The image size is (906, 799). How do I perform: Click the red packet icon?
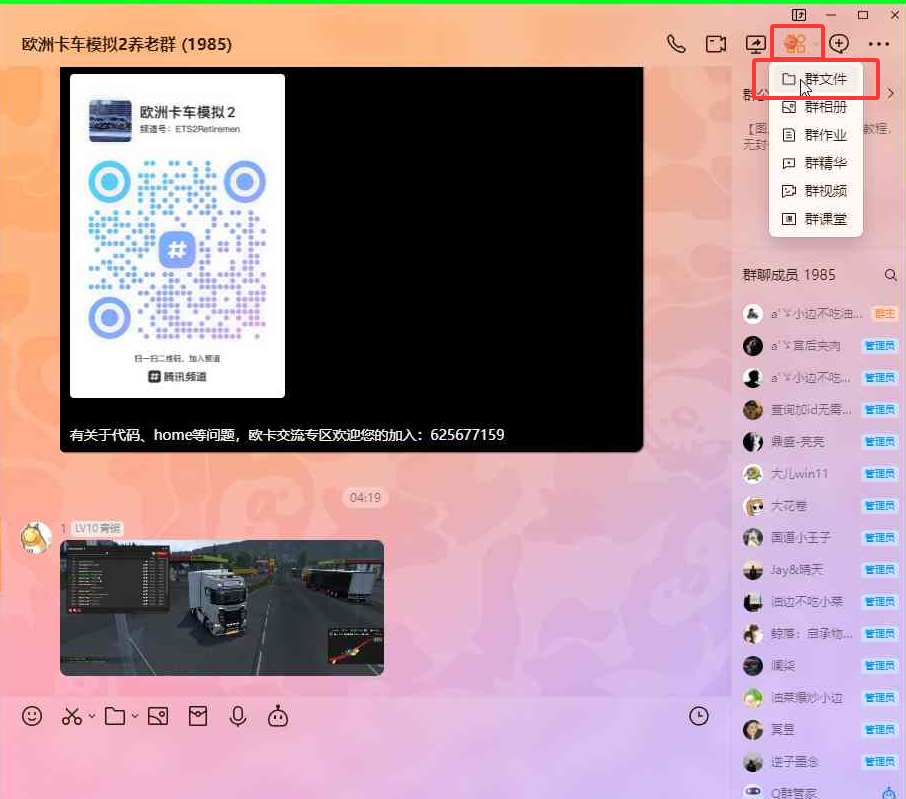click(x=198, y=716)
